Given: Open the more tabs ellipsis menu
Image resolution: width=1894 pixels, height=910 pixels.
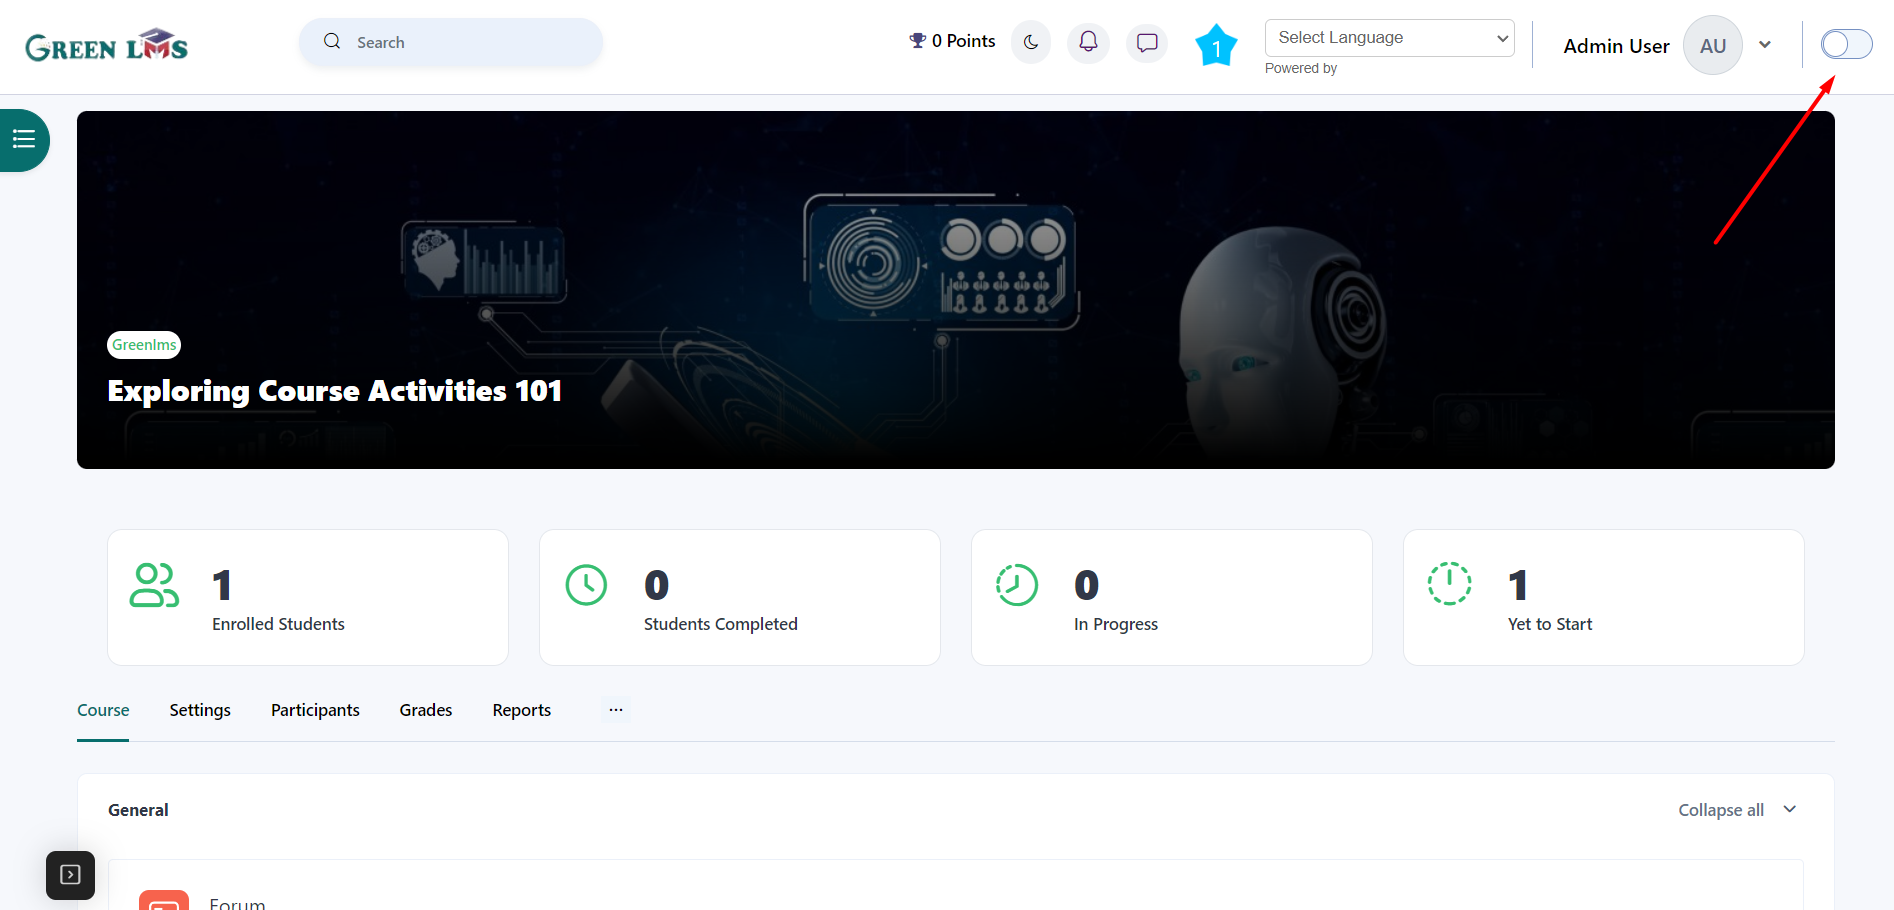Looking at the screenshot, I should (616, 710).
